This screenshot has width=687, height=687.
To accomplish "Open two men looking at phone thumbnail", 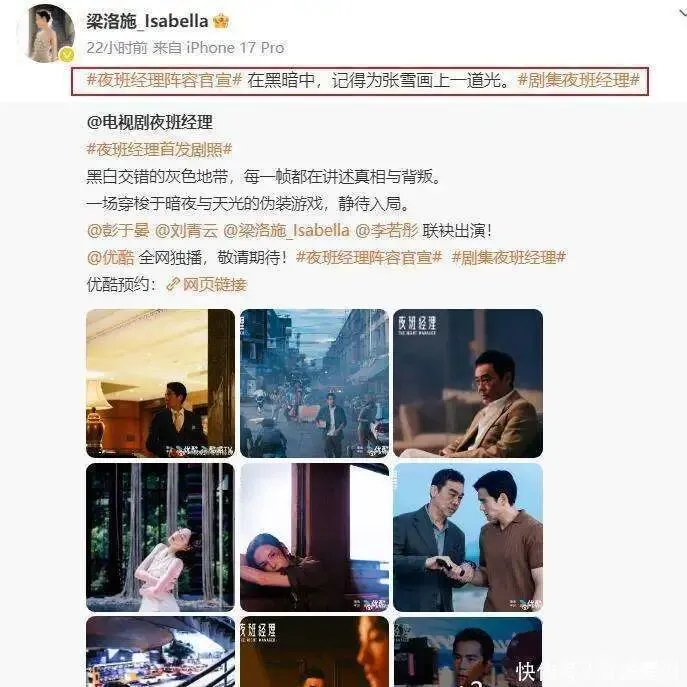I will click(x=468, y=538).
